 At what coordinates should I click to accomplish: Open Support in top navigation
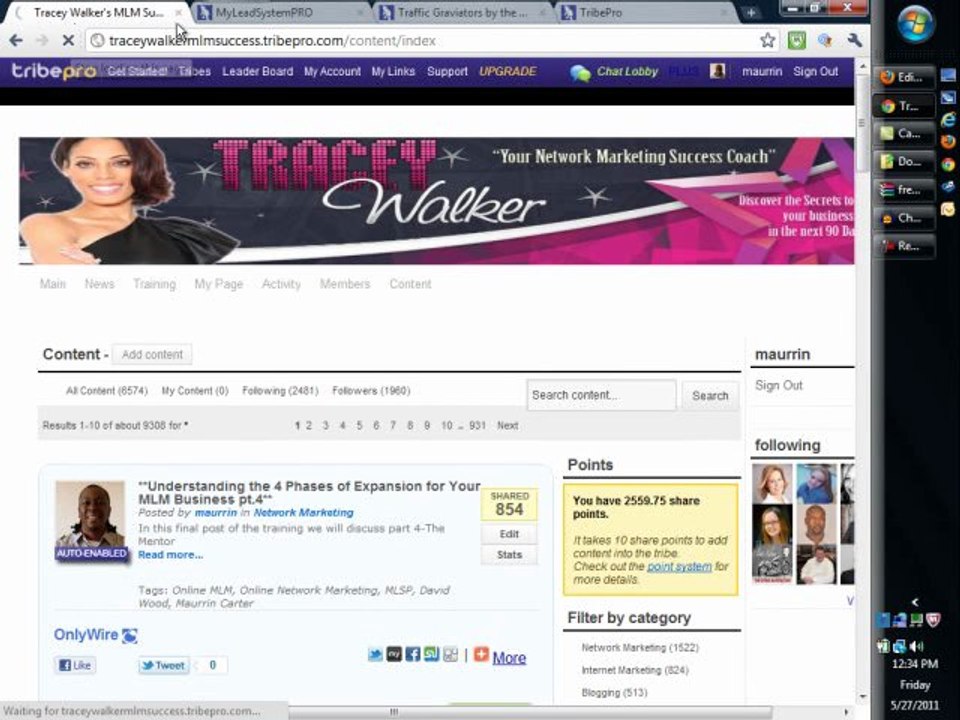coord(447,72)
